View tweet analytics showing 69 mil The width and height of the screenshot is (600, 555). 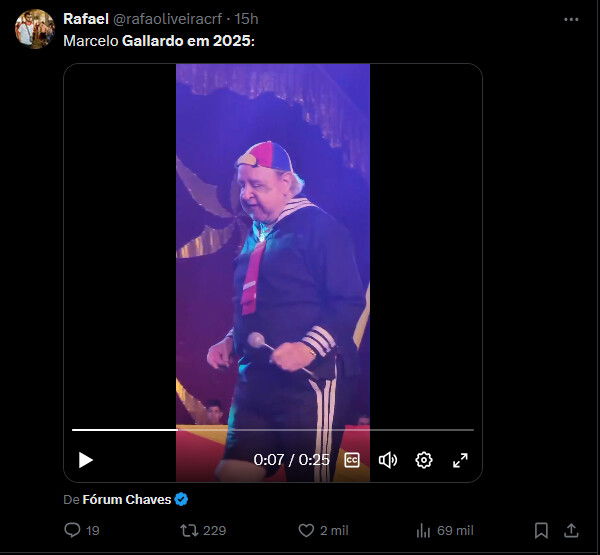tap(423, 530)
